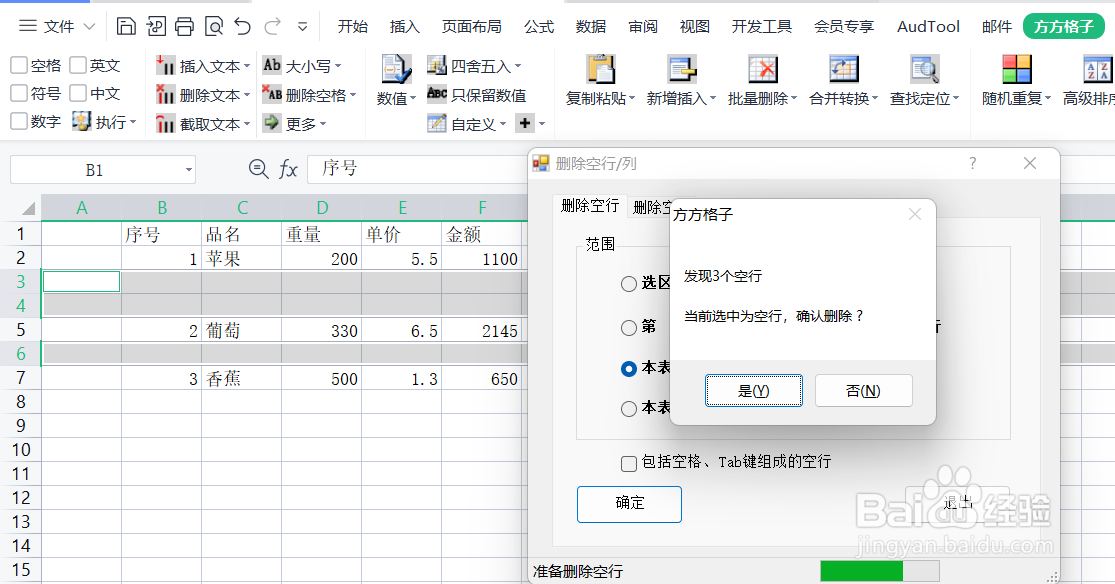Click the 新增插入 icon
1115x584 pixels.
pyautogui.click(x=681, y=69)
